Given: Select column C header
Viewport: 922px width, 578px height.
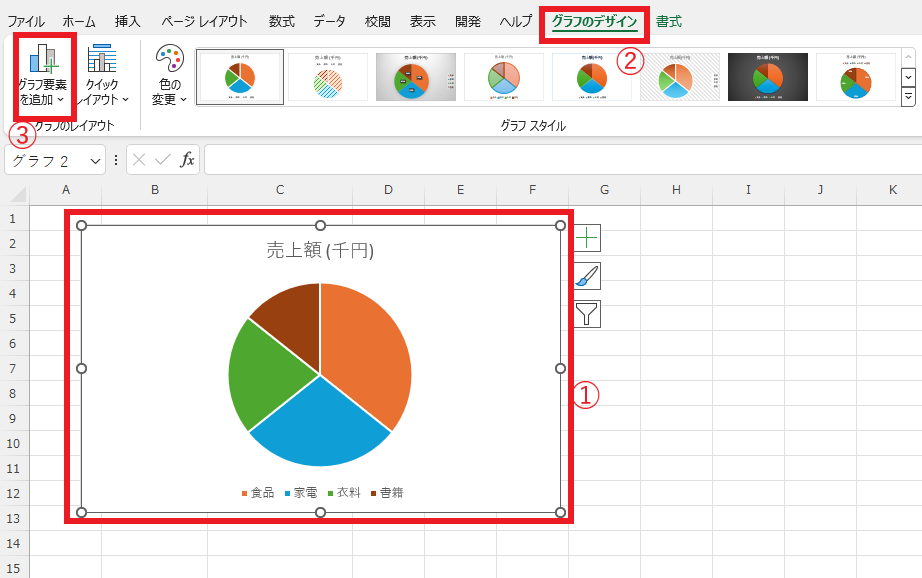Looking at the screenshot, I should coord(280,190).
